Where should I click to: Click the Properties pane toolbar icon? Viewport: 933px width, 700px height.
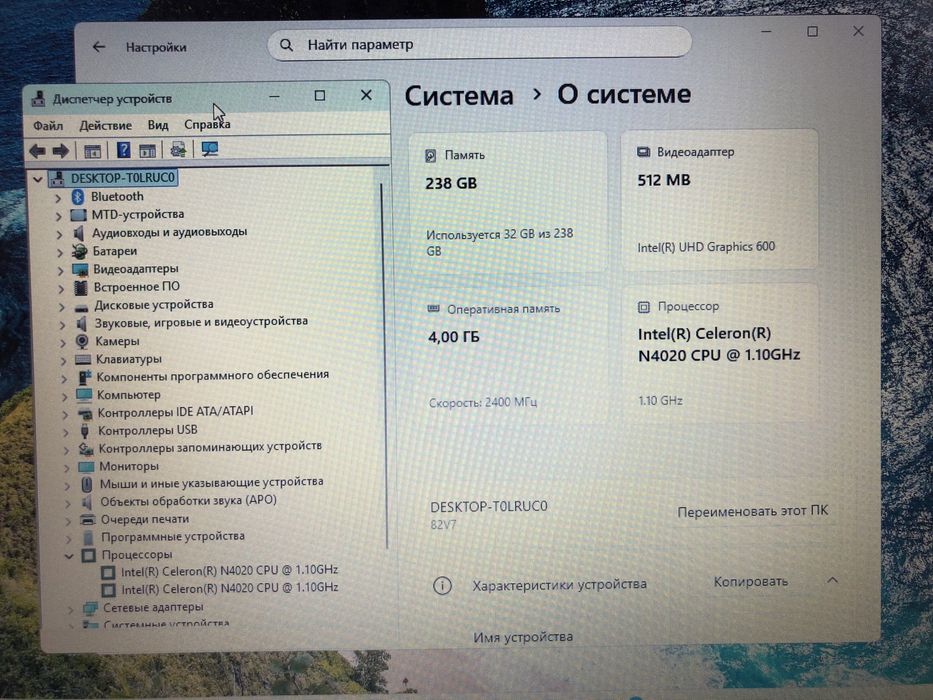pos(147,151)
